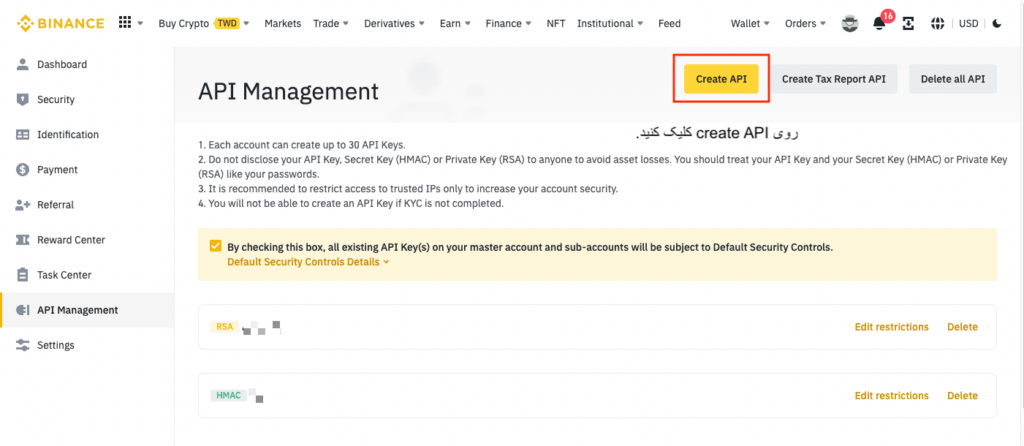The image size is (1024, 446).
Task: Go to Markets in top navigation
Action: coord(282,24)
